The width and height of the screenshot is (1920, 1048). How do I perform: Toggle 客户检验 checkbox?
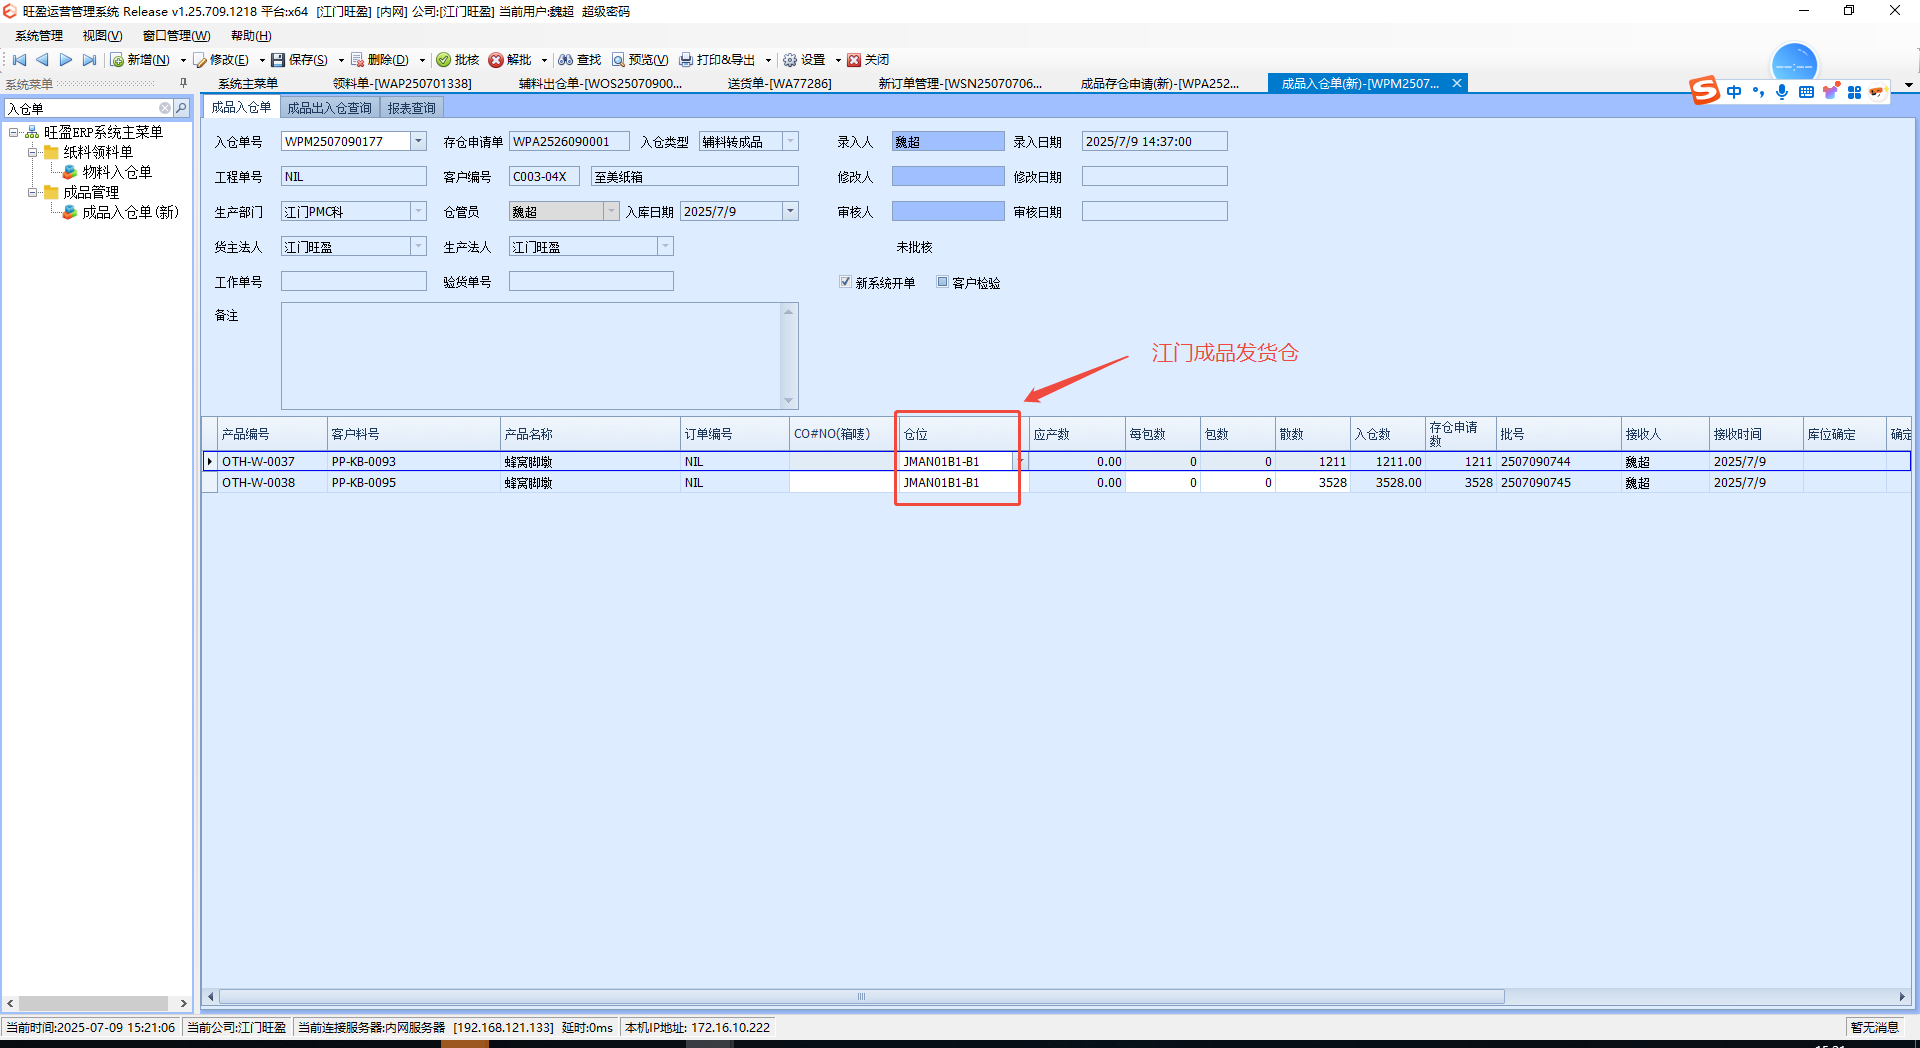click(942, 282)
